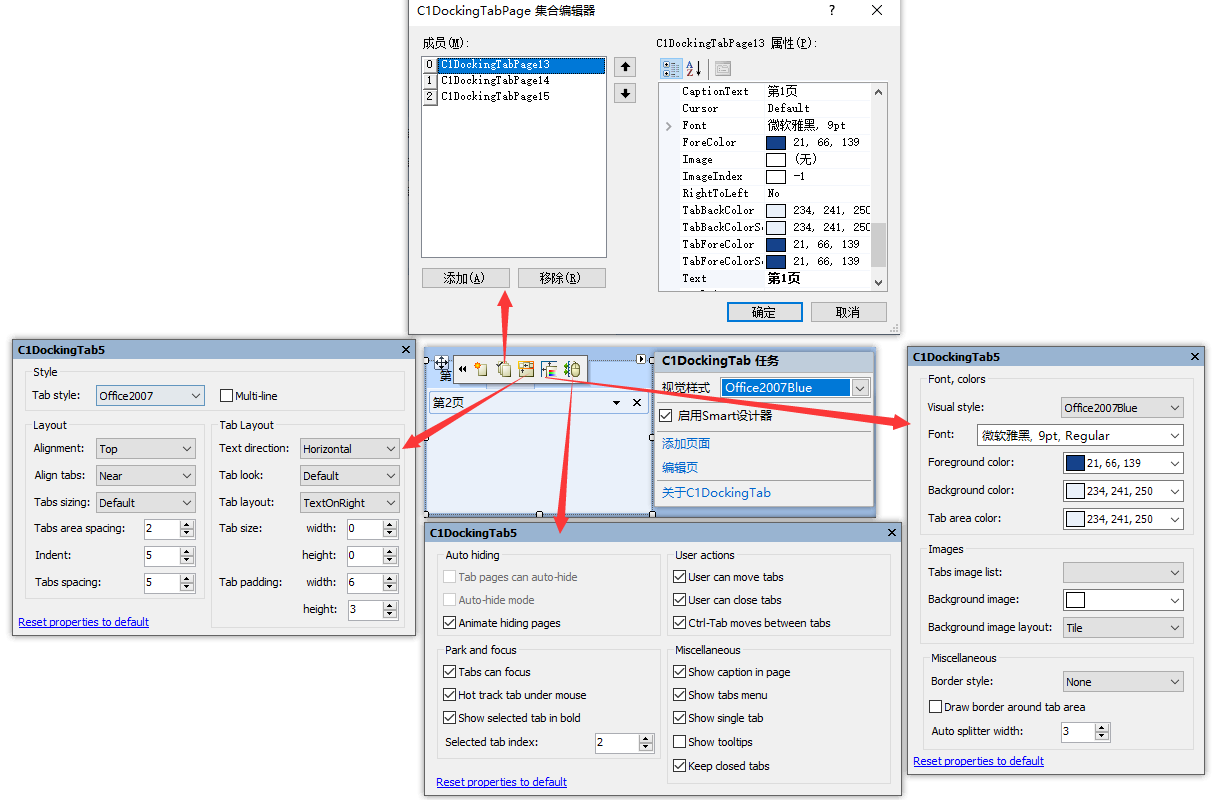Image resolution: width=1214 pixels, height=800 pixels.
Task: Click the 关于C1DockingTab link
Action: [716, 492]
